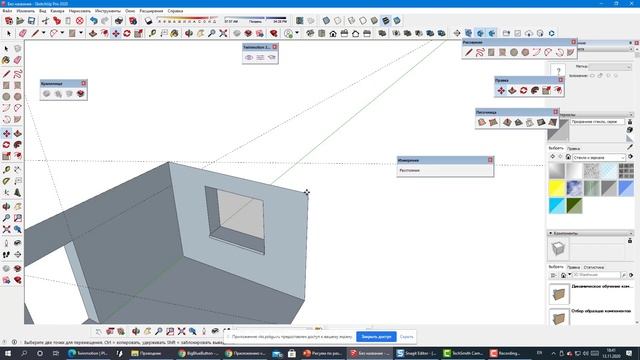640x360 pixels.
Task: Toggle shadows display icon in toolbar
Action: click(x=149, y=20)
